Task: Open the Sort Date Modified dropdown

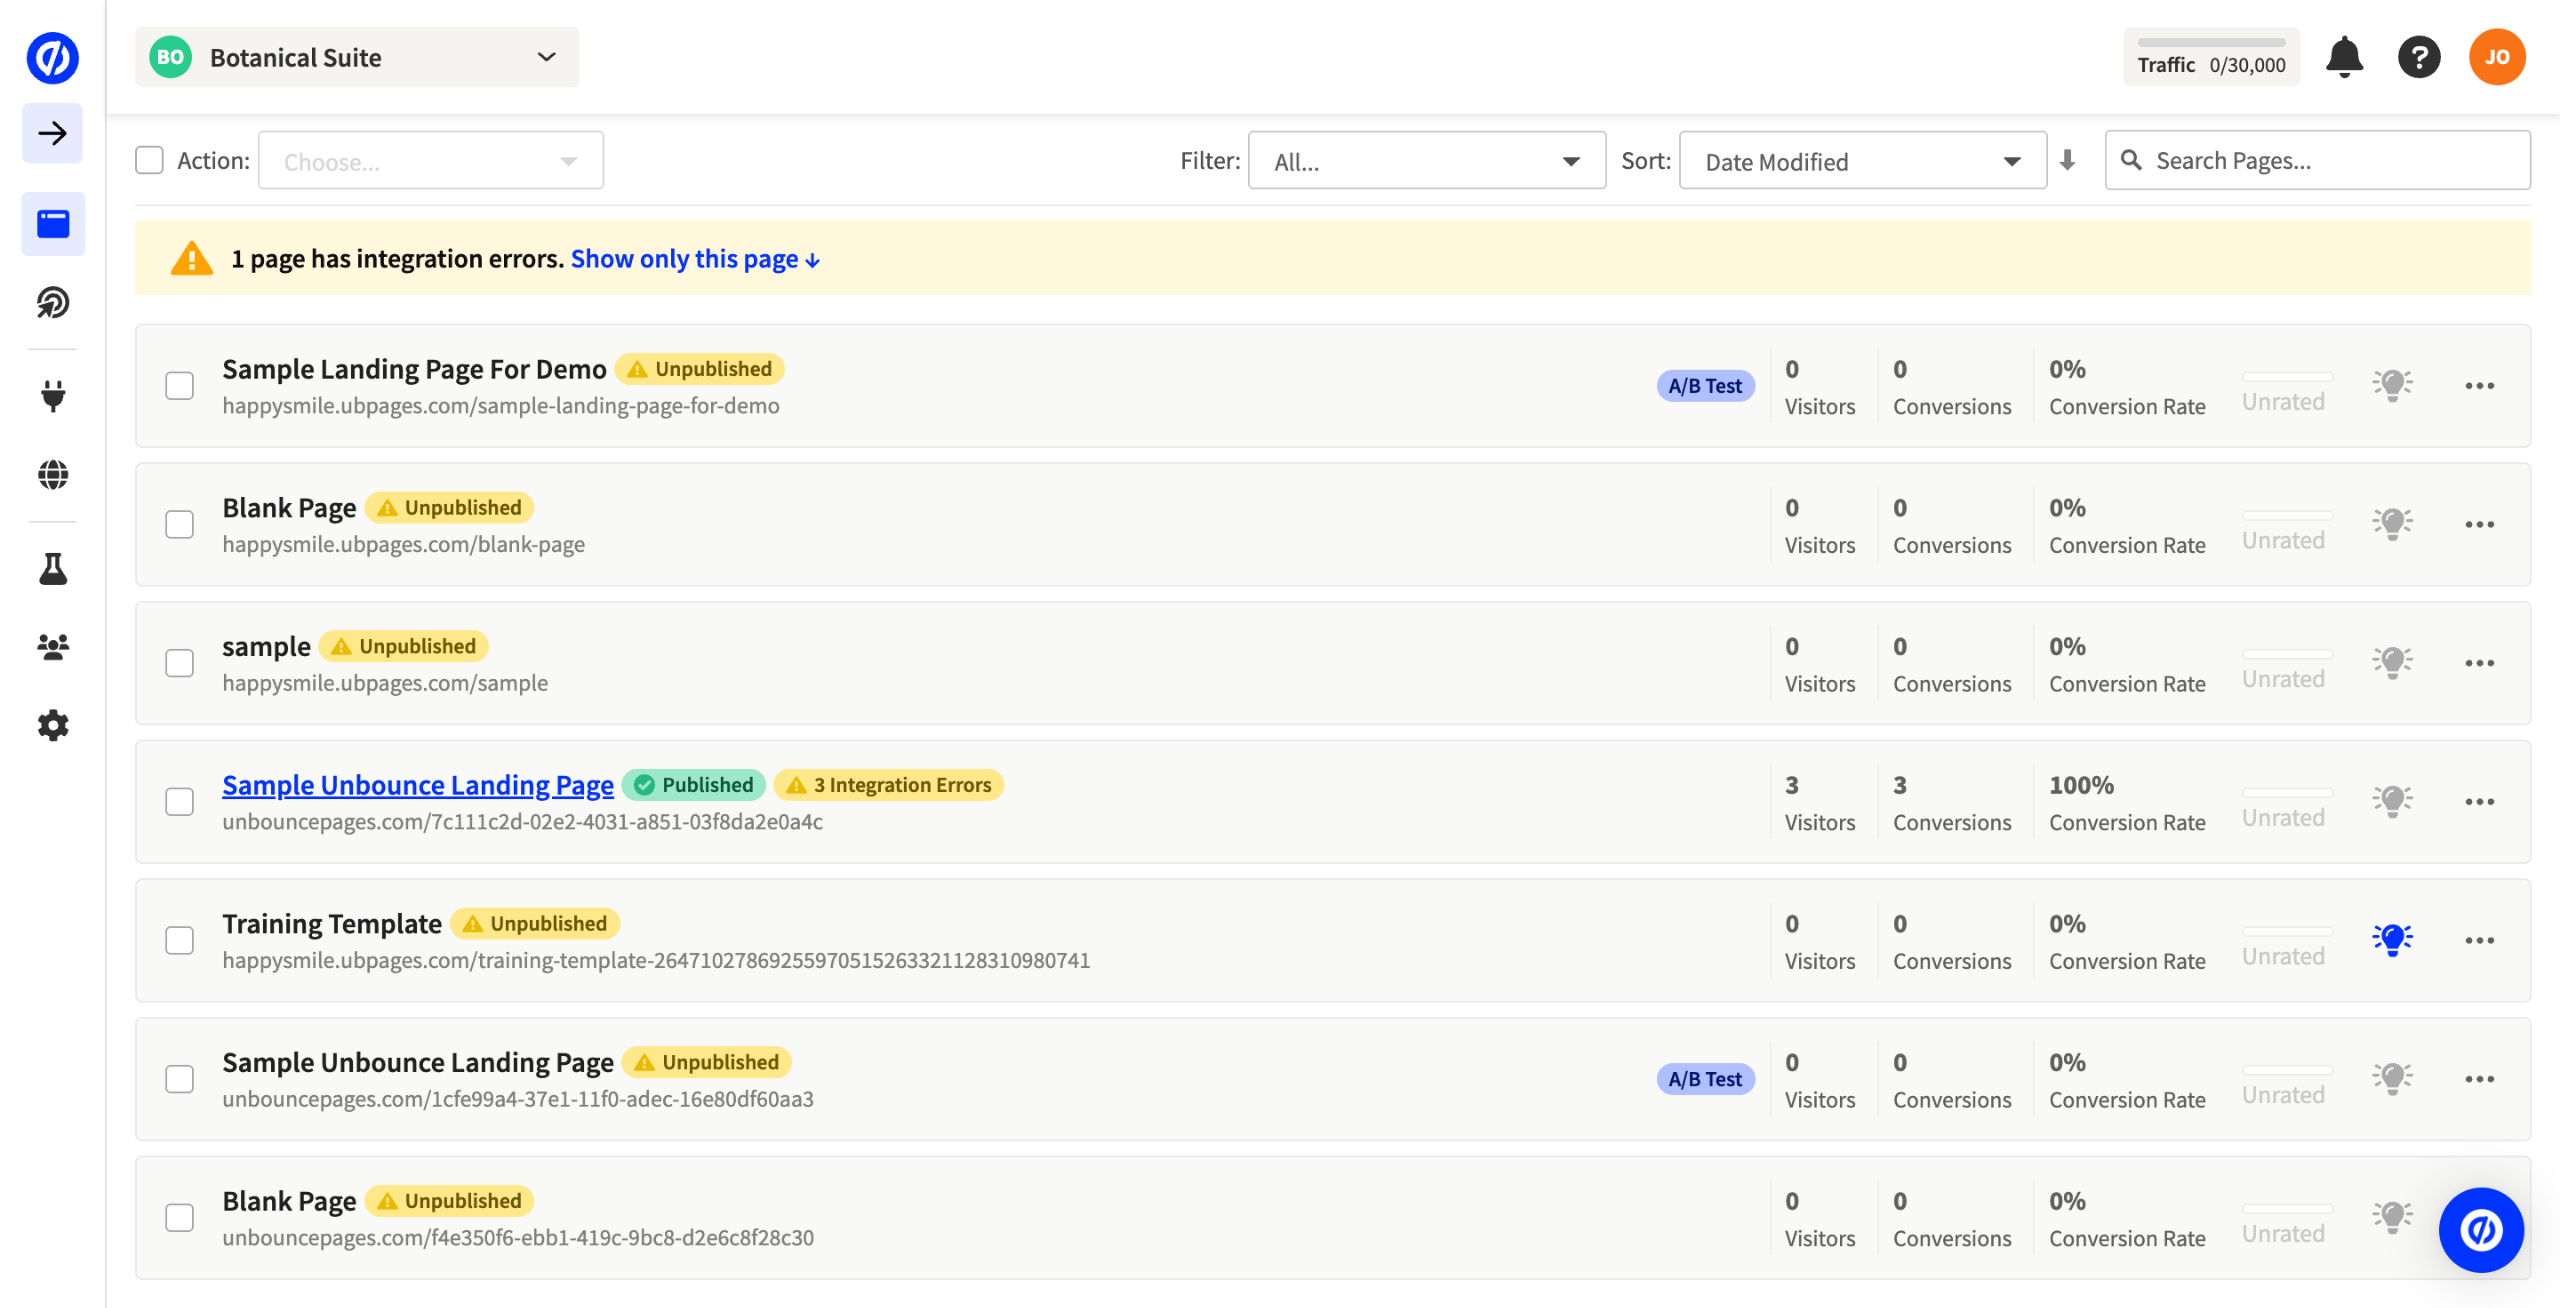Action: tap(1862, 160)
